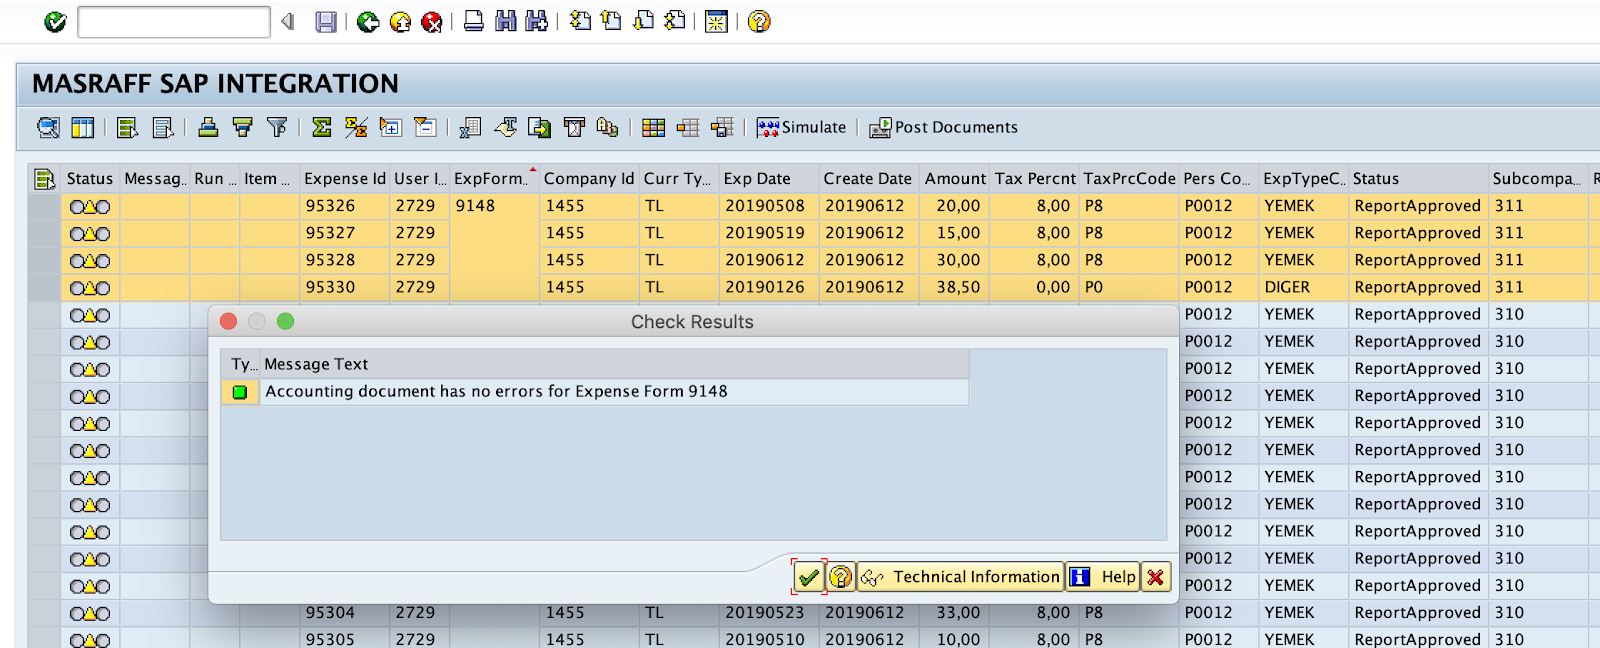
Task: Select the 'Accounting document has no errors' message row
Action: click(595, 392)
